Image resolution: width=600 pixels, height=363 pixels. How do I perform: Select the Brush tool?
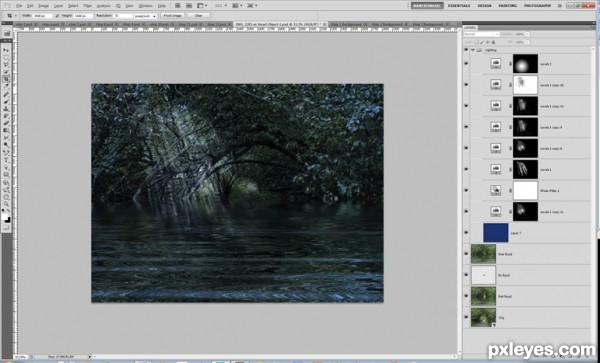tap(7, 101)
